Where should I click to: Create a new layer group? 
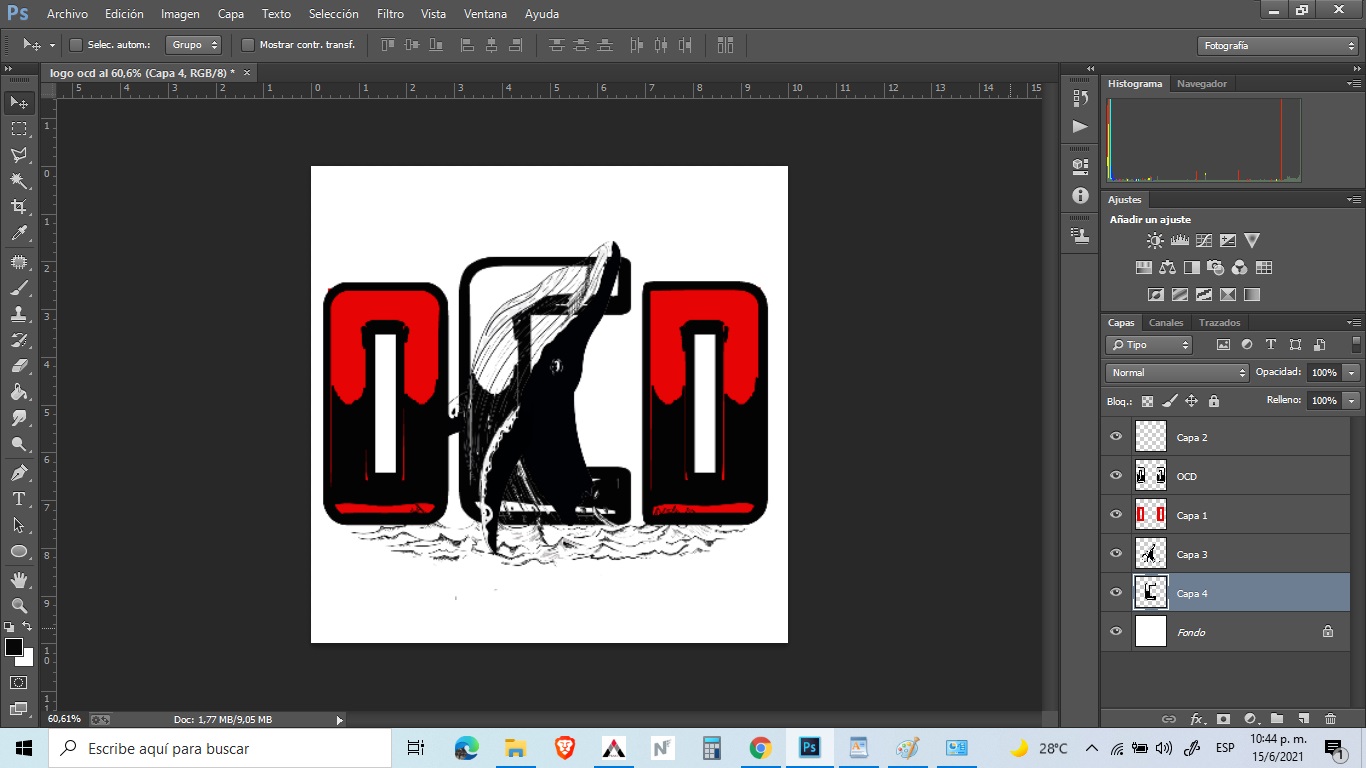tap(1277, 719)
